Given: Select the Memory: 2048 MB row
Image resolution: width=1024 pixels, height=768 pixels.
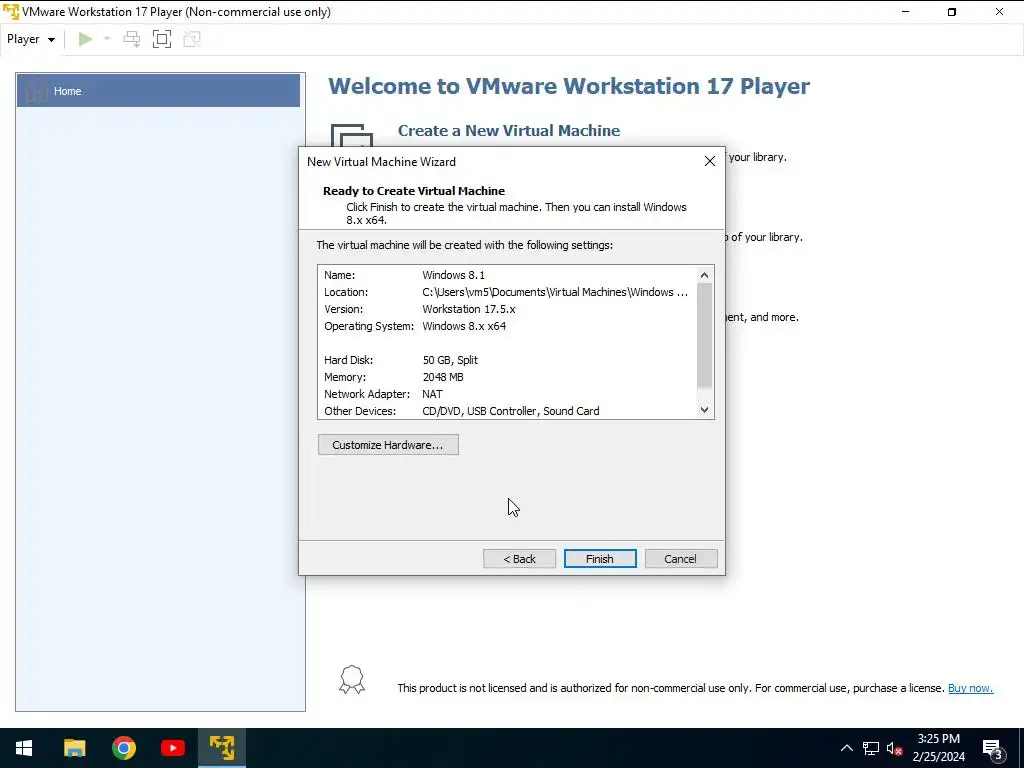Looking at the screenshot, I should 507,377.
